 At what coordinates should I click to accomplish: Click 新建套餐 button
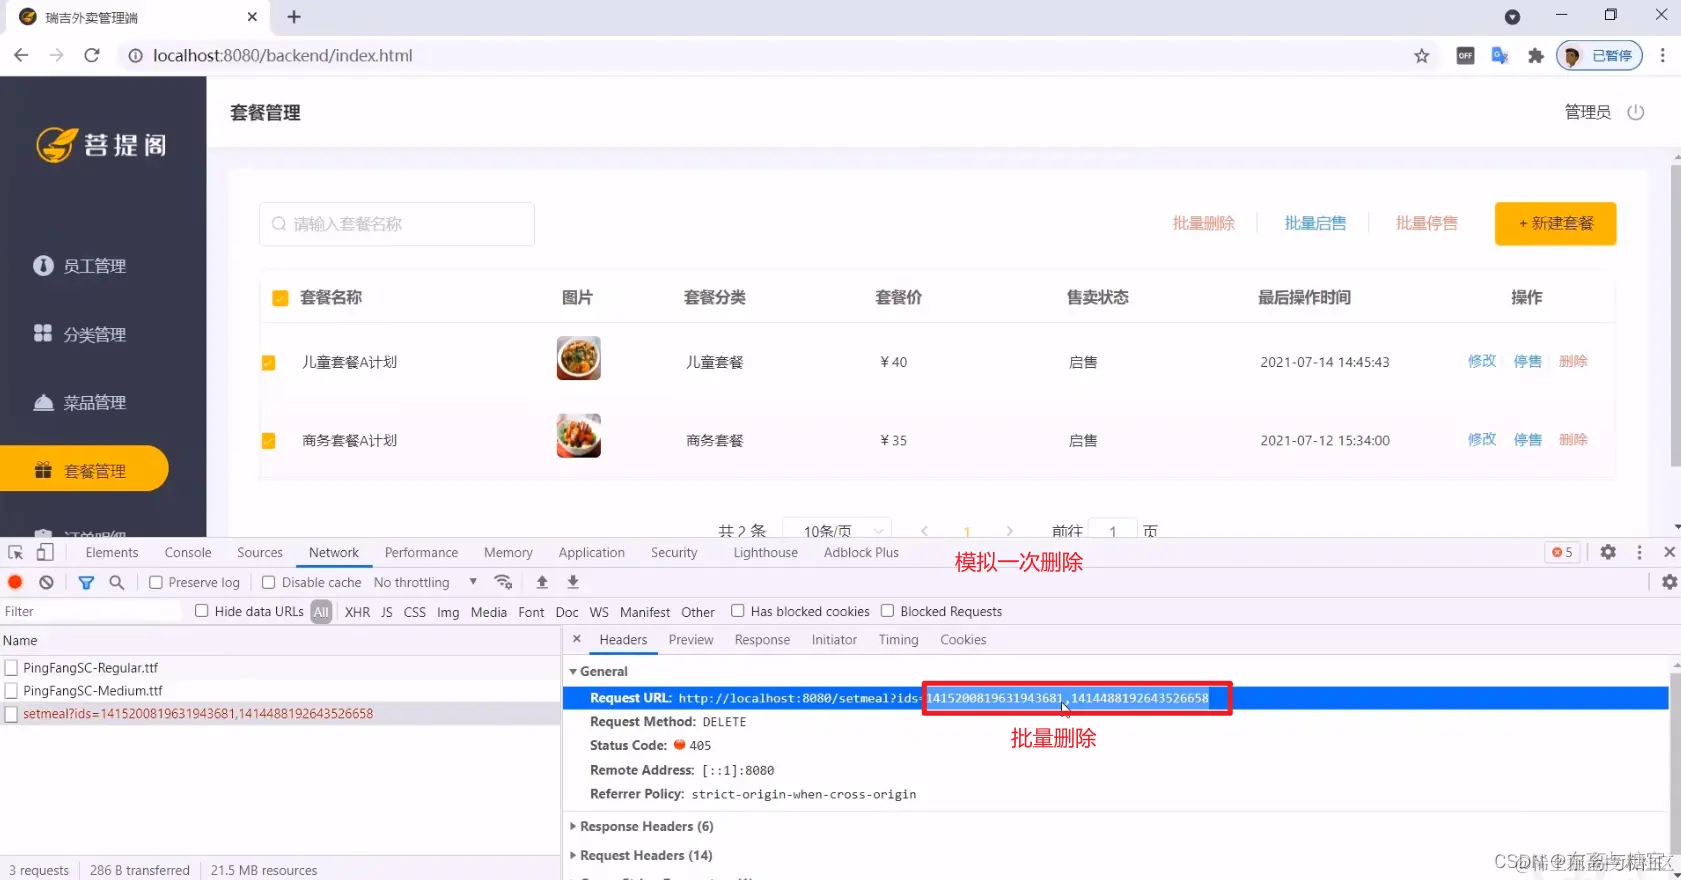click(x=1555, y=223)
